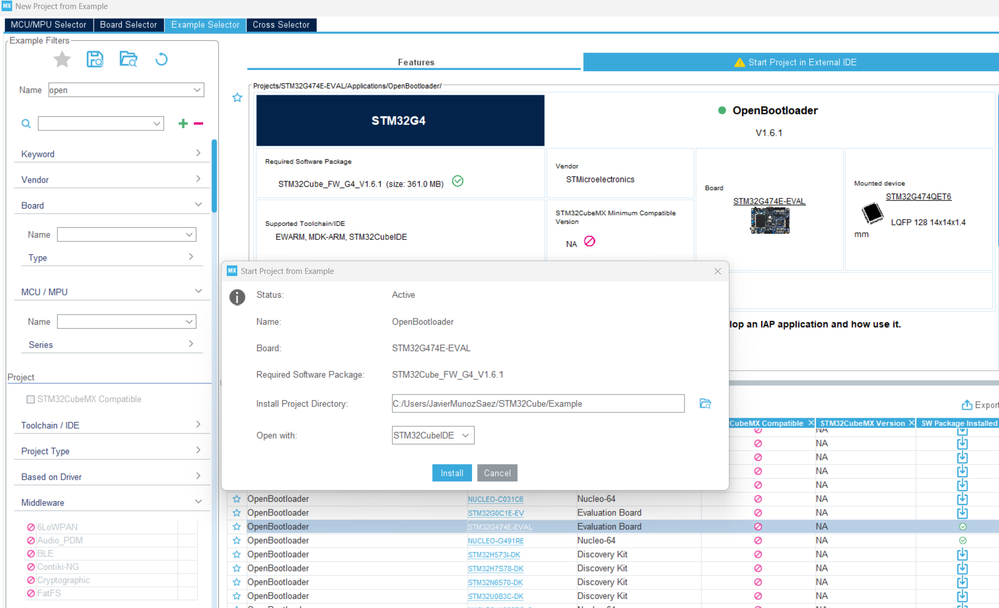This screenshot has height=608, width=999.
Task: Click the Install button in the dialog
Action: point(452,473)
